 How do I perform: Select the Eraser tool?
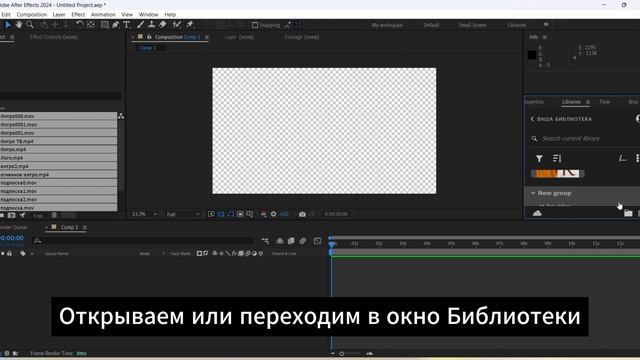(x=162, y=25)
